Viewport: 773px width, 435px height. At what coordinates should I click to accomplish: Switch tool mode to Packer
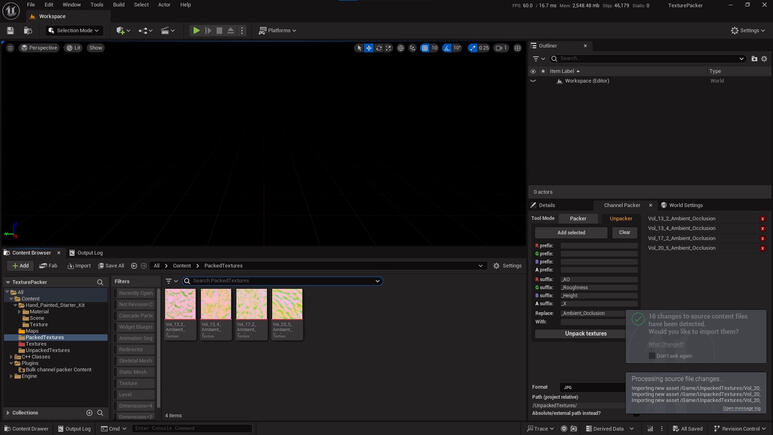click(578, 218)
